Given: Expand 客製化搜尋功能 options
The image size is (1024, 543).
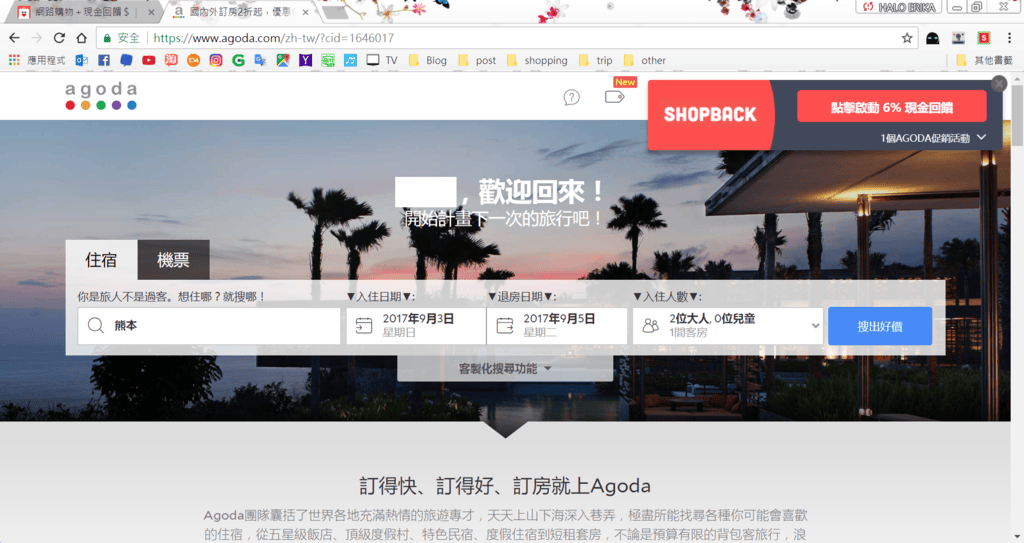Looking at the screenshot, I should point(505,369).
